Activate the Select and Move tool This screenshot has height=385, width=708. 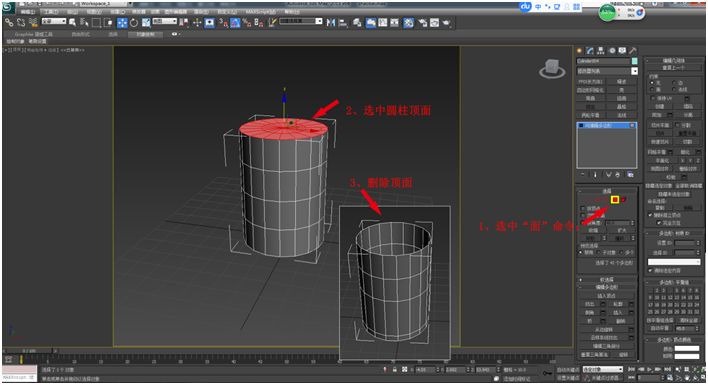coord(122,23)
